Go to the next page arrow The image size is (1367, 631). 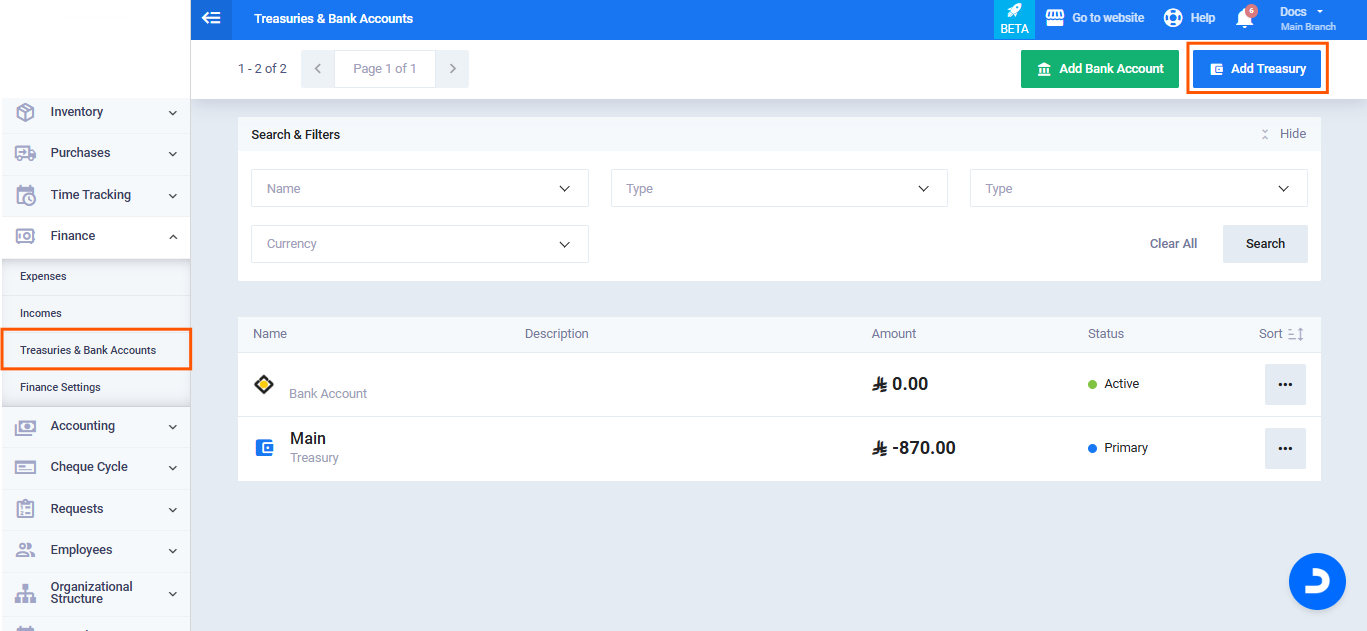[x=452, y=69]
